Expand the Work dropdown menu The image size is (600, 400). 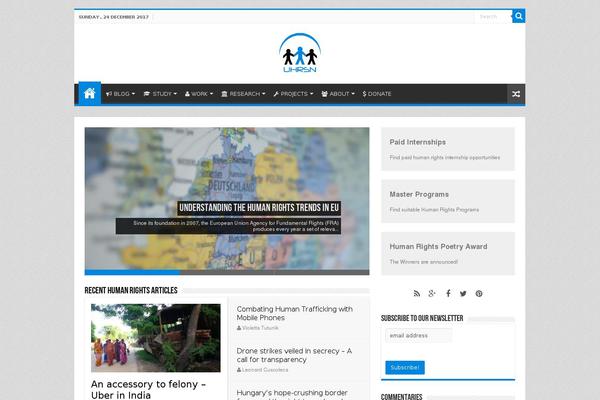click(x=199, y=94)
